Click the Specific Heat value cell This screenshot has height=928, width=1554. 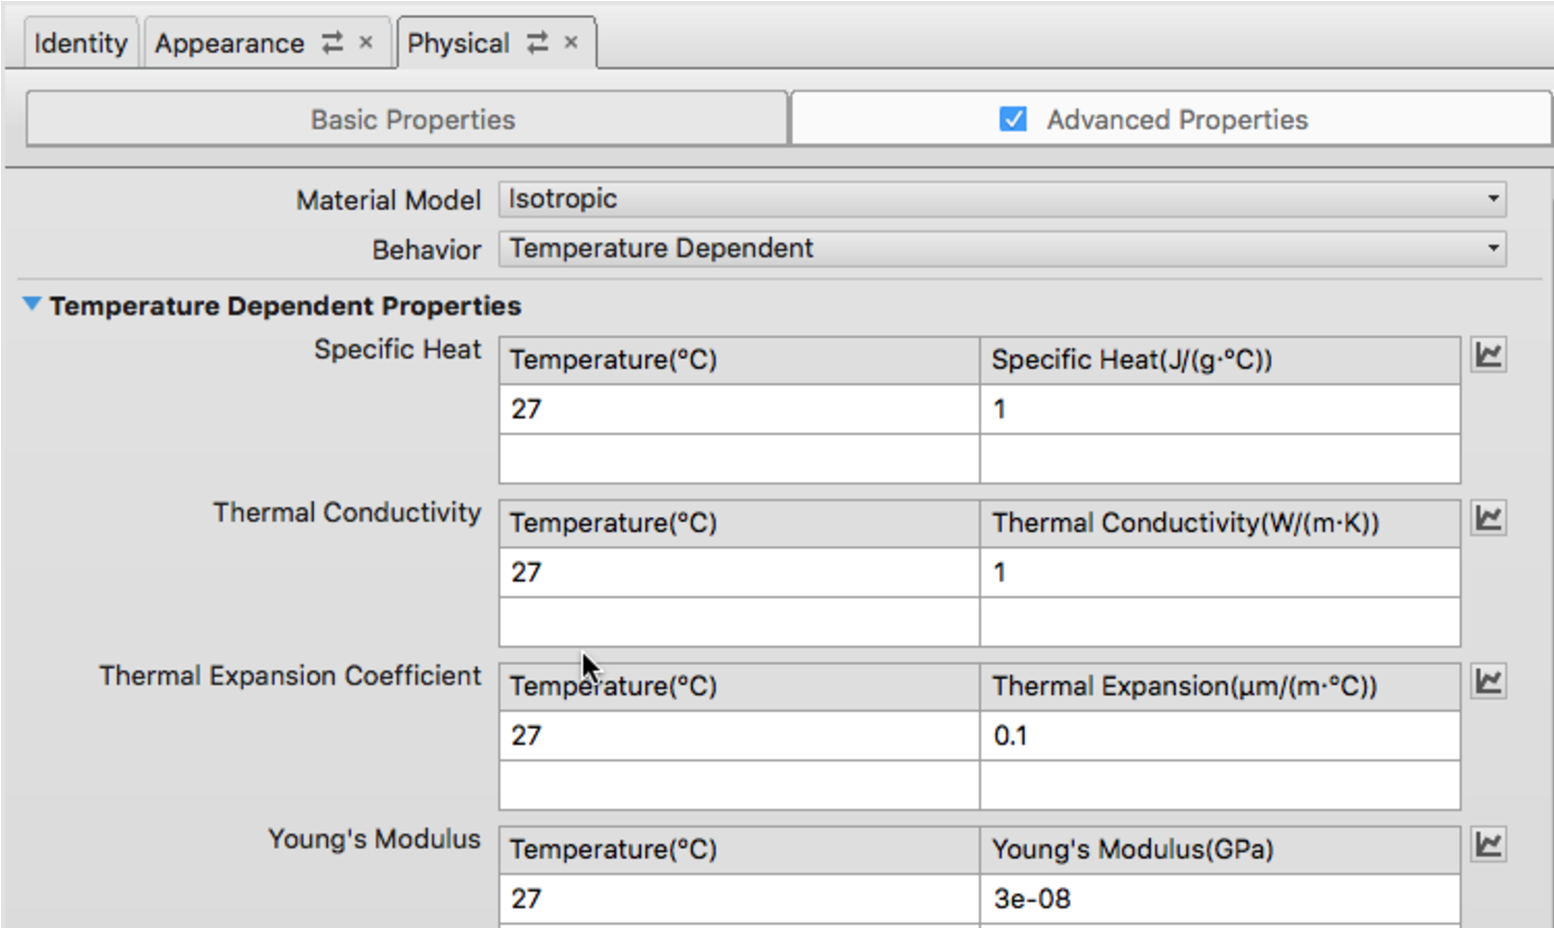1219,409
